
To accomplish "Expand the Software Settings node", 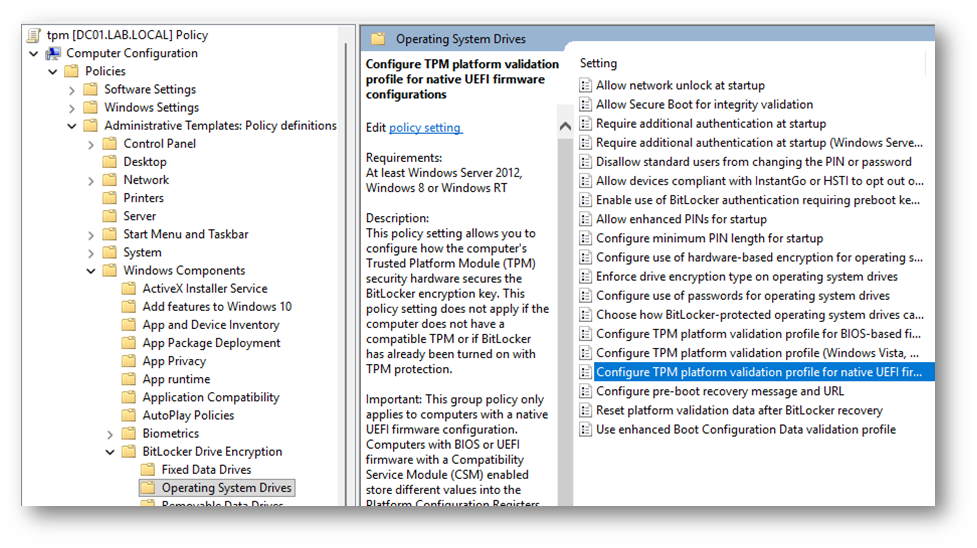I will (x=72, y=90).
